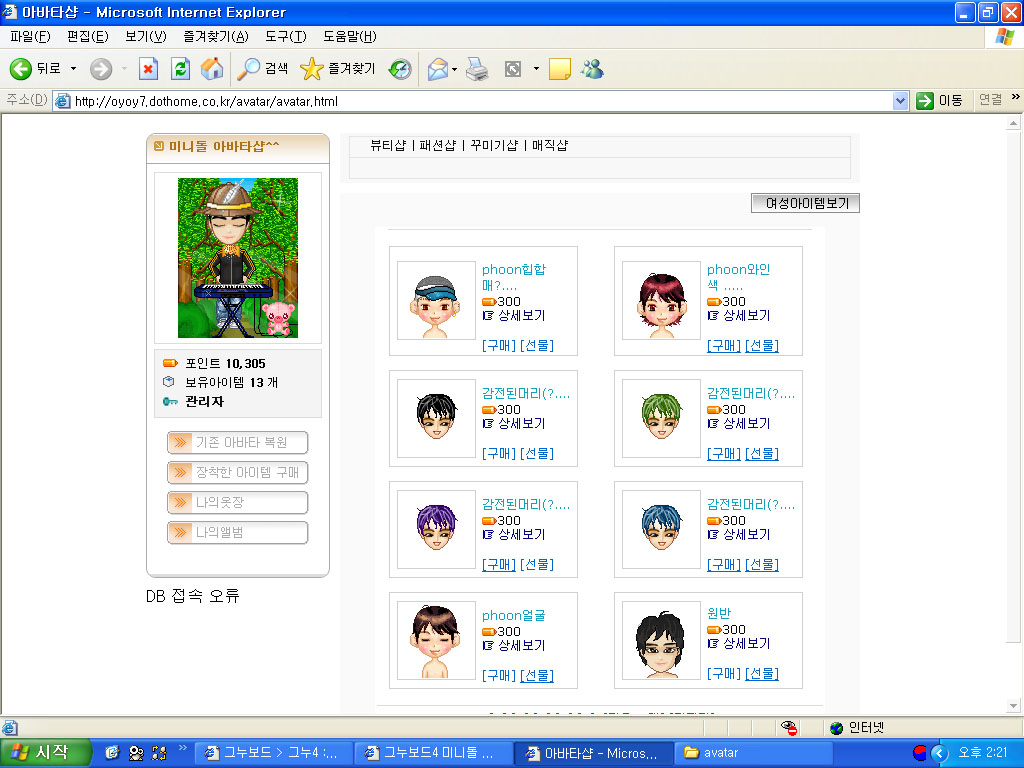Open the Search toolbar button

pyautogui.click(x=263, y=69)
